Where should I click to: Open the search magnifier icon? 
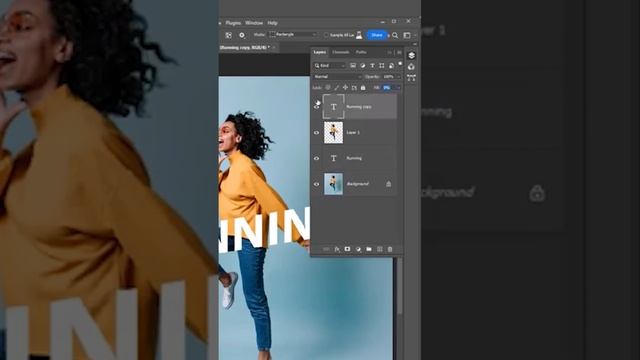point(395,36)
